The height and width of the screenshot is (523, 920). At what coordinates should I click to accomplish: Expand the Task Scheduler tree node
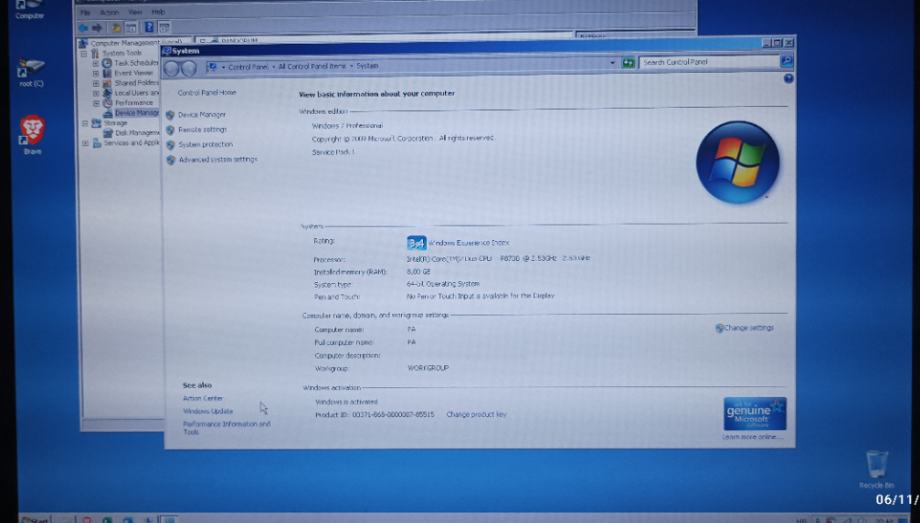click(96, 63)
